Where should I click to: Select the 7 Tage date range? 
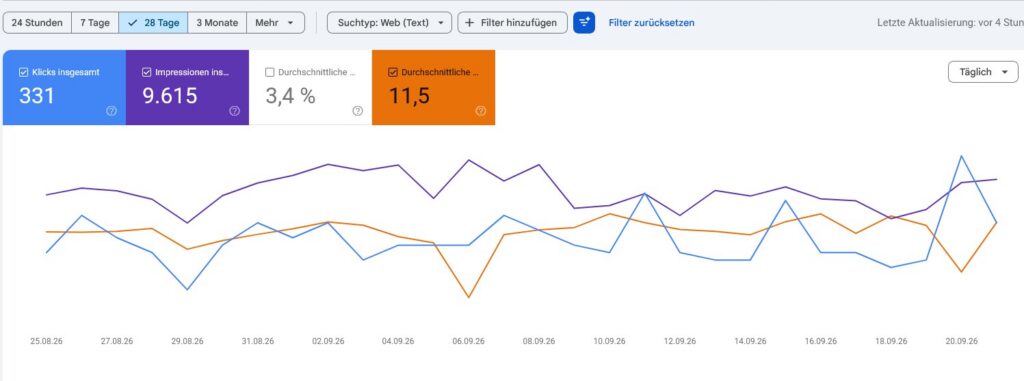point(95,22)
